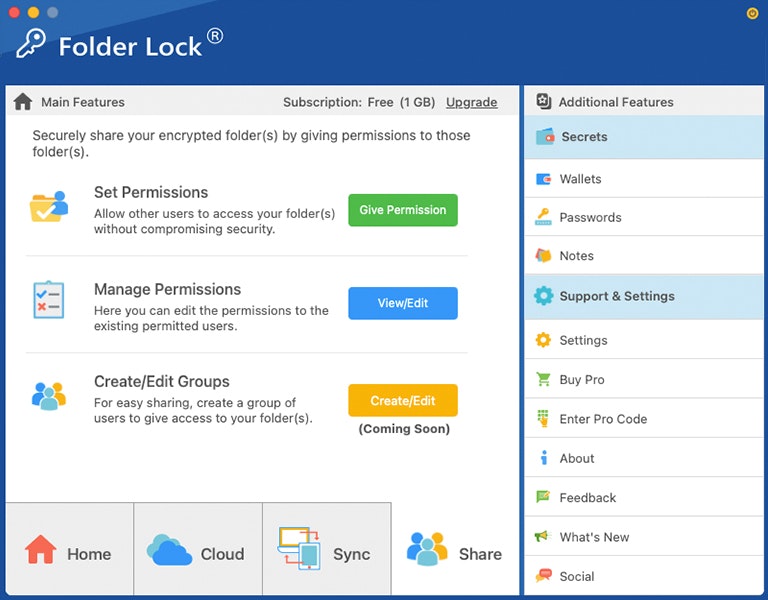Click the blue View/Edit button
This screenshot has width=768, height=600.
(403, 303)
